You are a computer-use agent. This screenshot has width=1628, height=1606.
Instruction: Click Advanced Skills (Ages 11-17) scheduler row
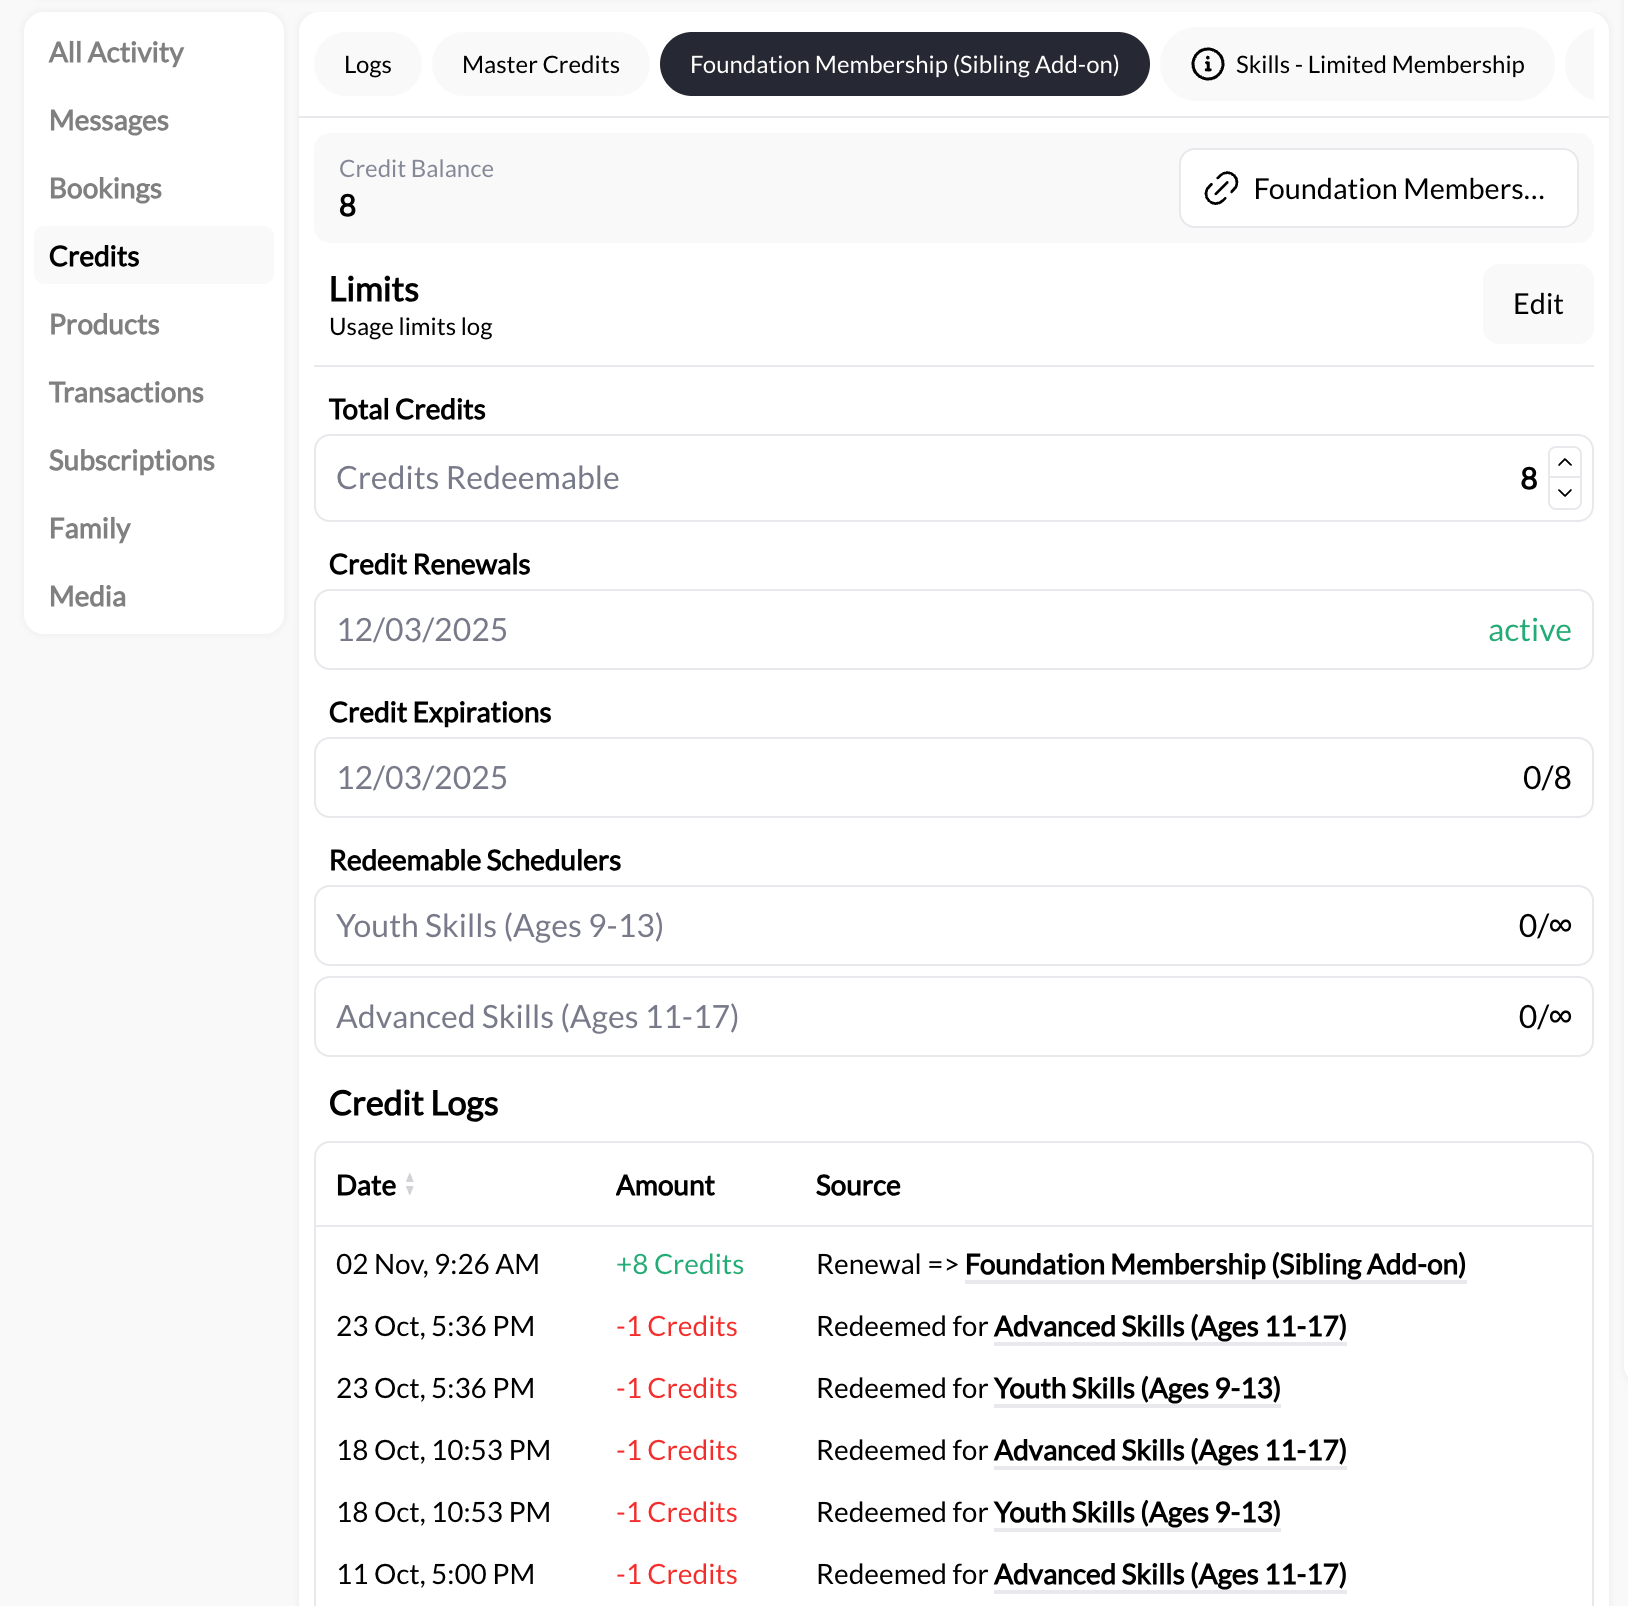tap(953, 1016)
